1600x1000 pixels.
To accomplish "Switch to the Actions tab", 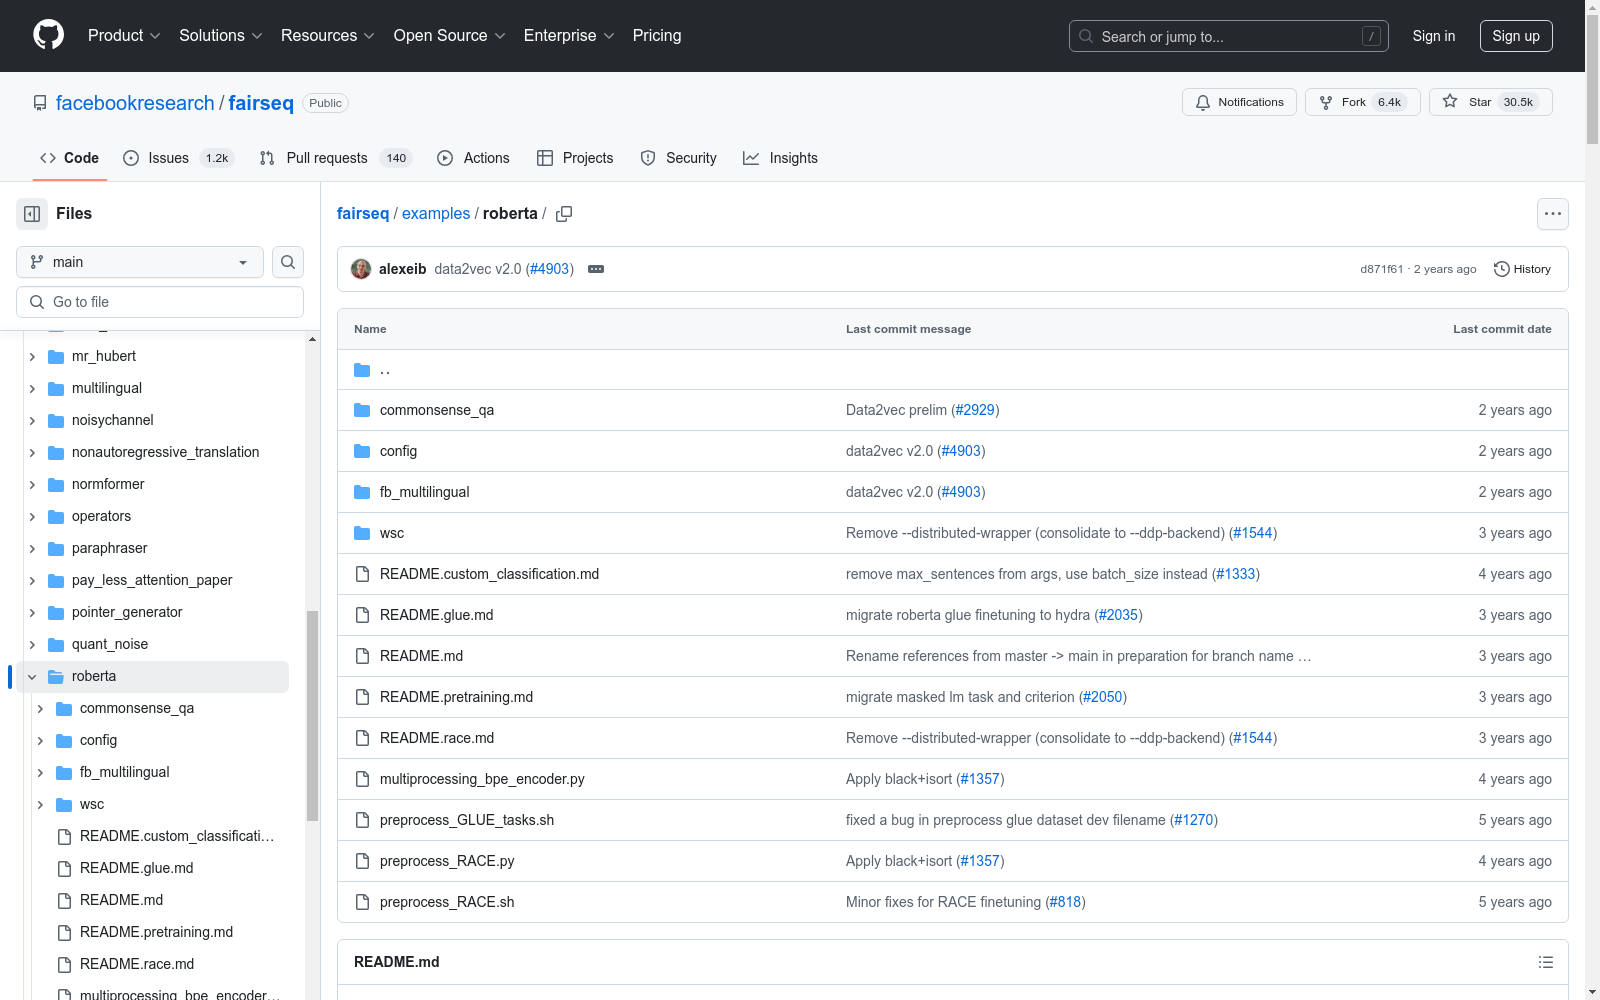I will click(x=473, y=158).
